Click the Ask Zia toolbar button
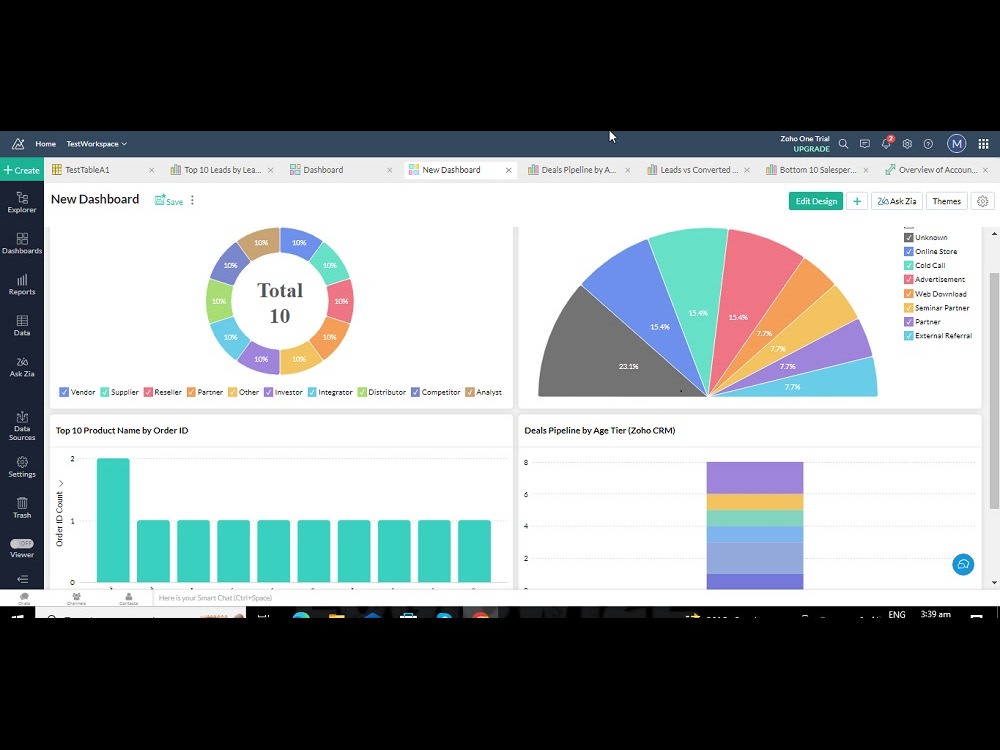Viewport: 1000px width, 750px height. [x=897, y=201]
